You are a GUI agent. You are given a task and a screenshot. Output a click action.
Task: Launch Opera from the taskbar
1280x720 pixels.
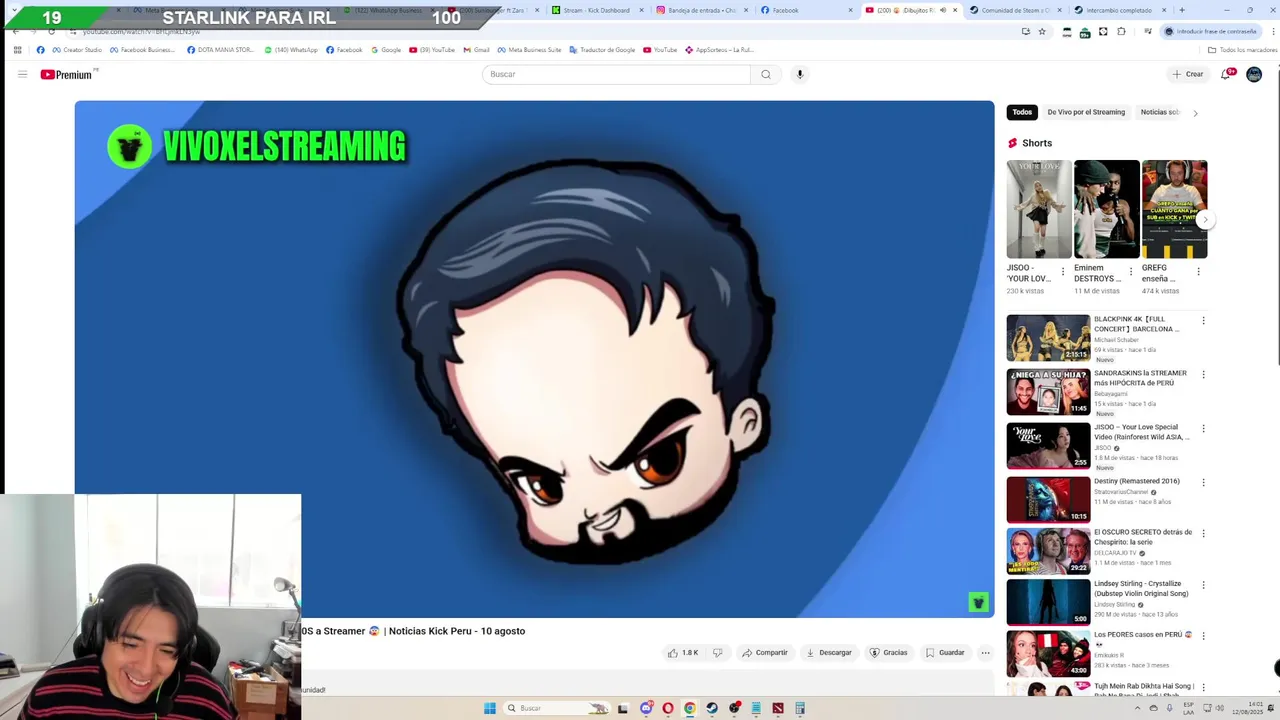(x=667, y=708)
